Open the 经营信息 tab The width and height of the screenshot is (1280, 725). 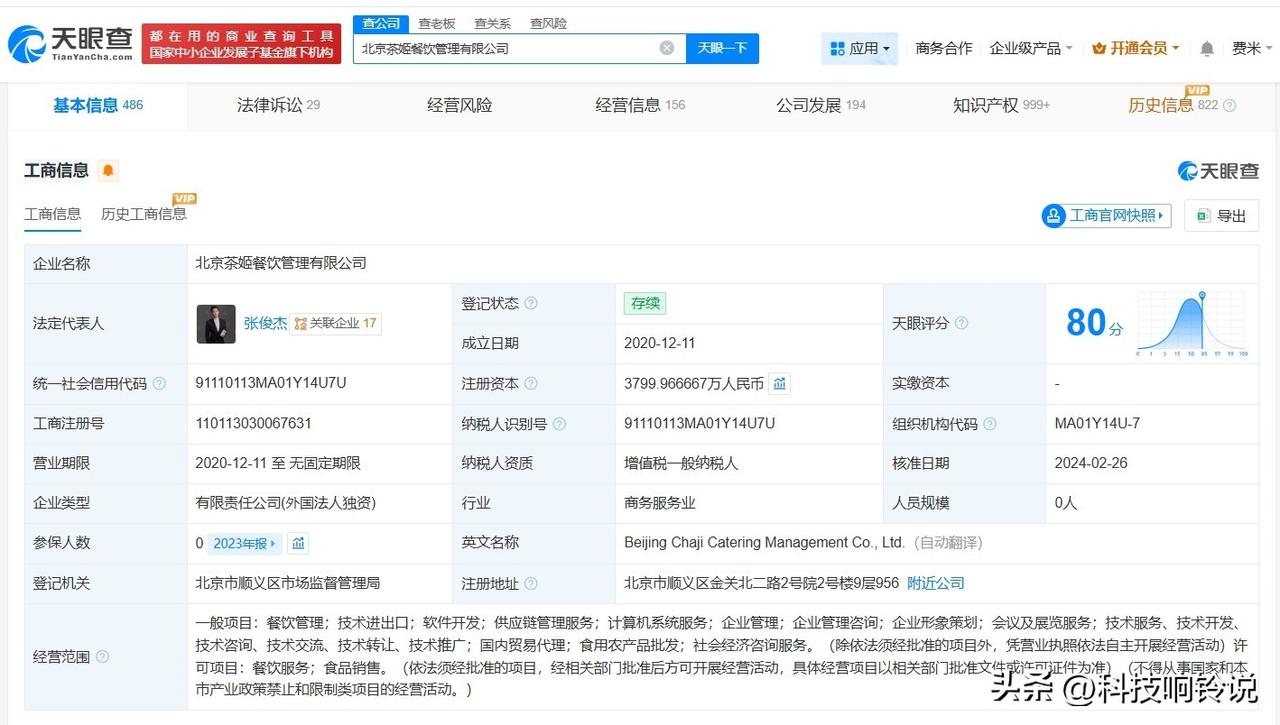(640, 105)
